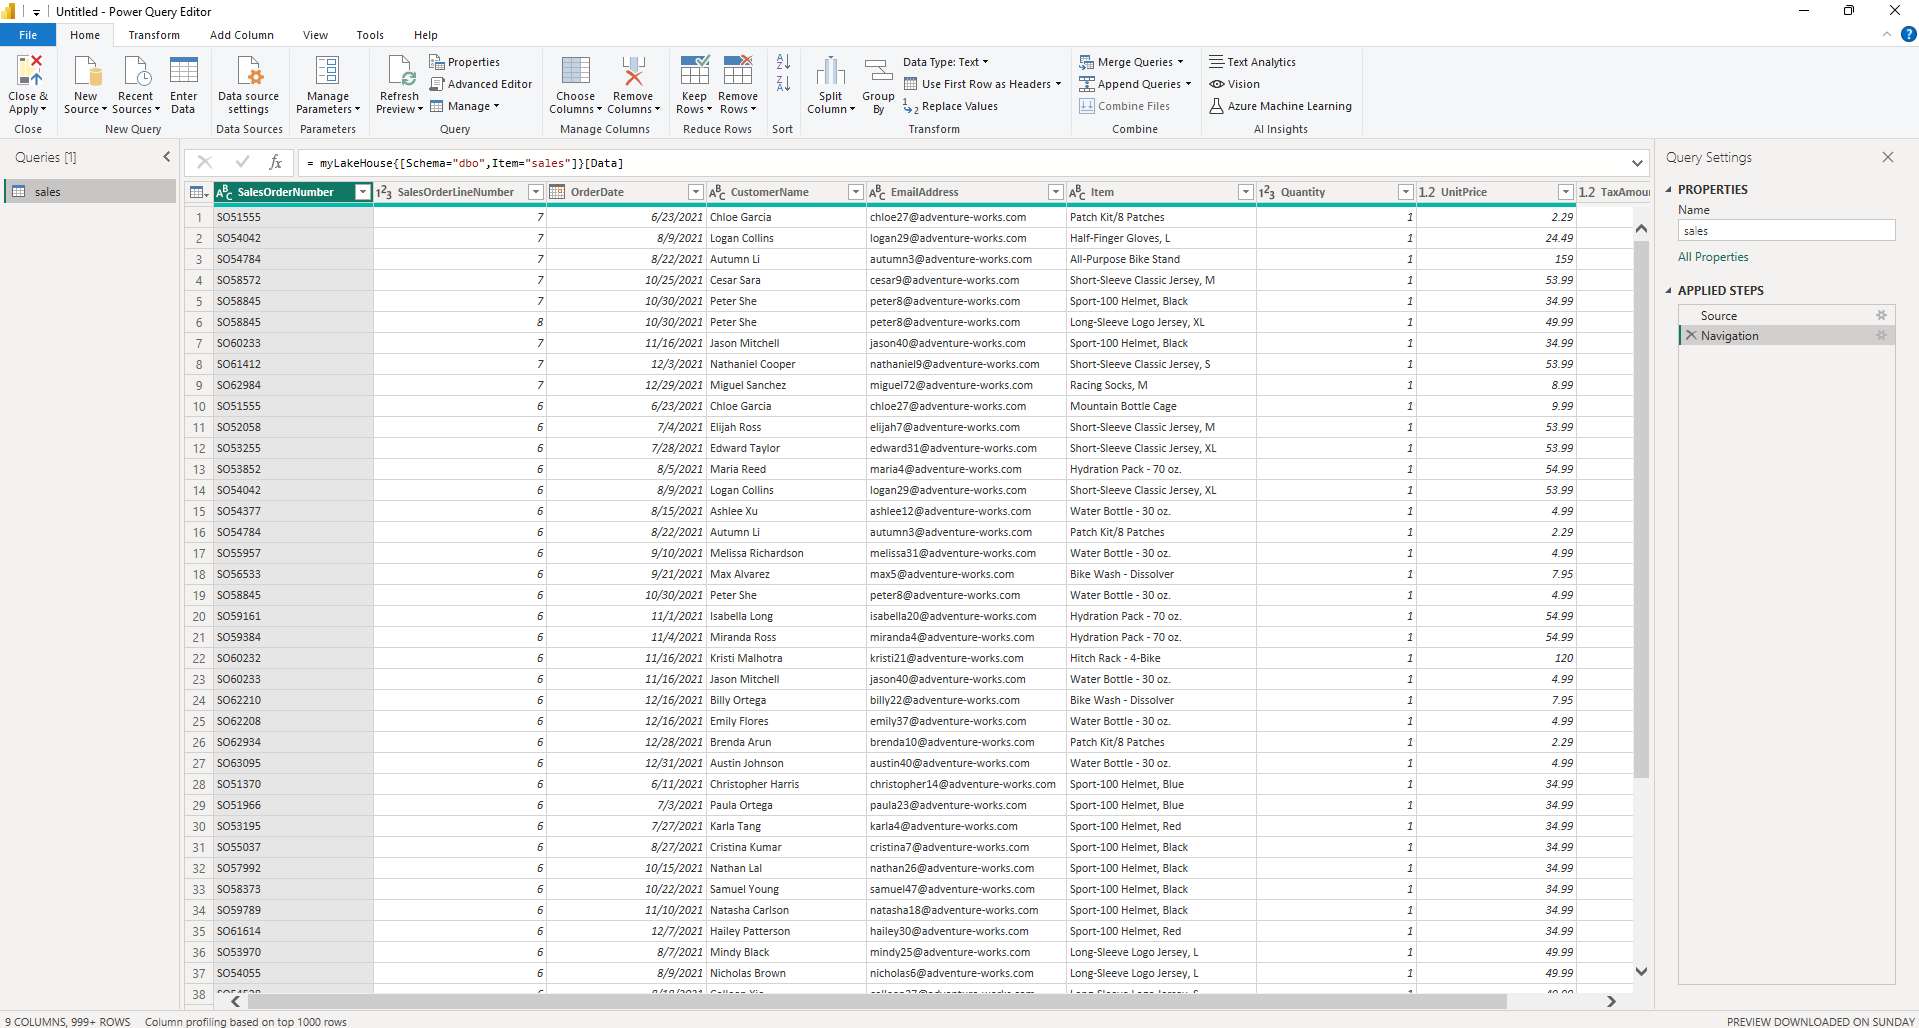The height and width of the screenshot is (1028, 1919).
Task: Open the SalesOrderNumber column filter dropdown
Action: [362, 191]
